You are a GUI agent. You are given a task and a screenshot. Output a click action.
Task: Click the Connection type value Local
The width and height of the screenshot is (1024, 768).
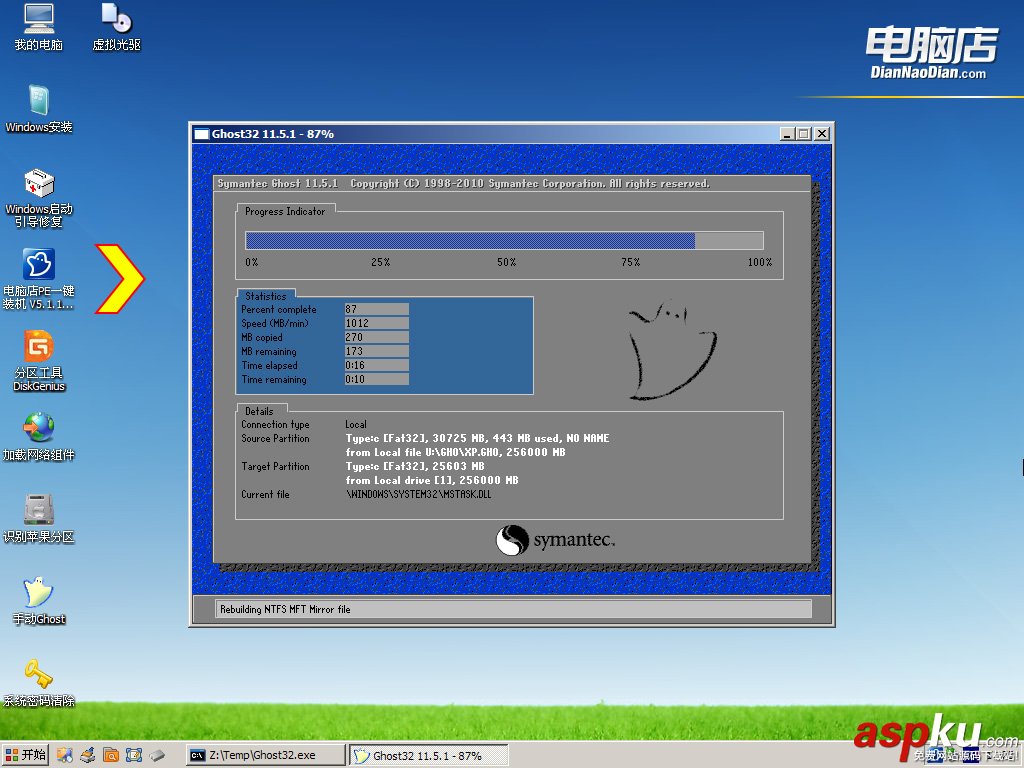(356, 424)
